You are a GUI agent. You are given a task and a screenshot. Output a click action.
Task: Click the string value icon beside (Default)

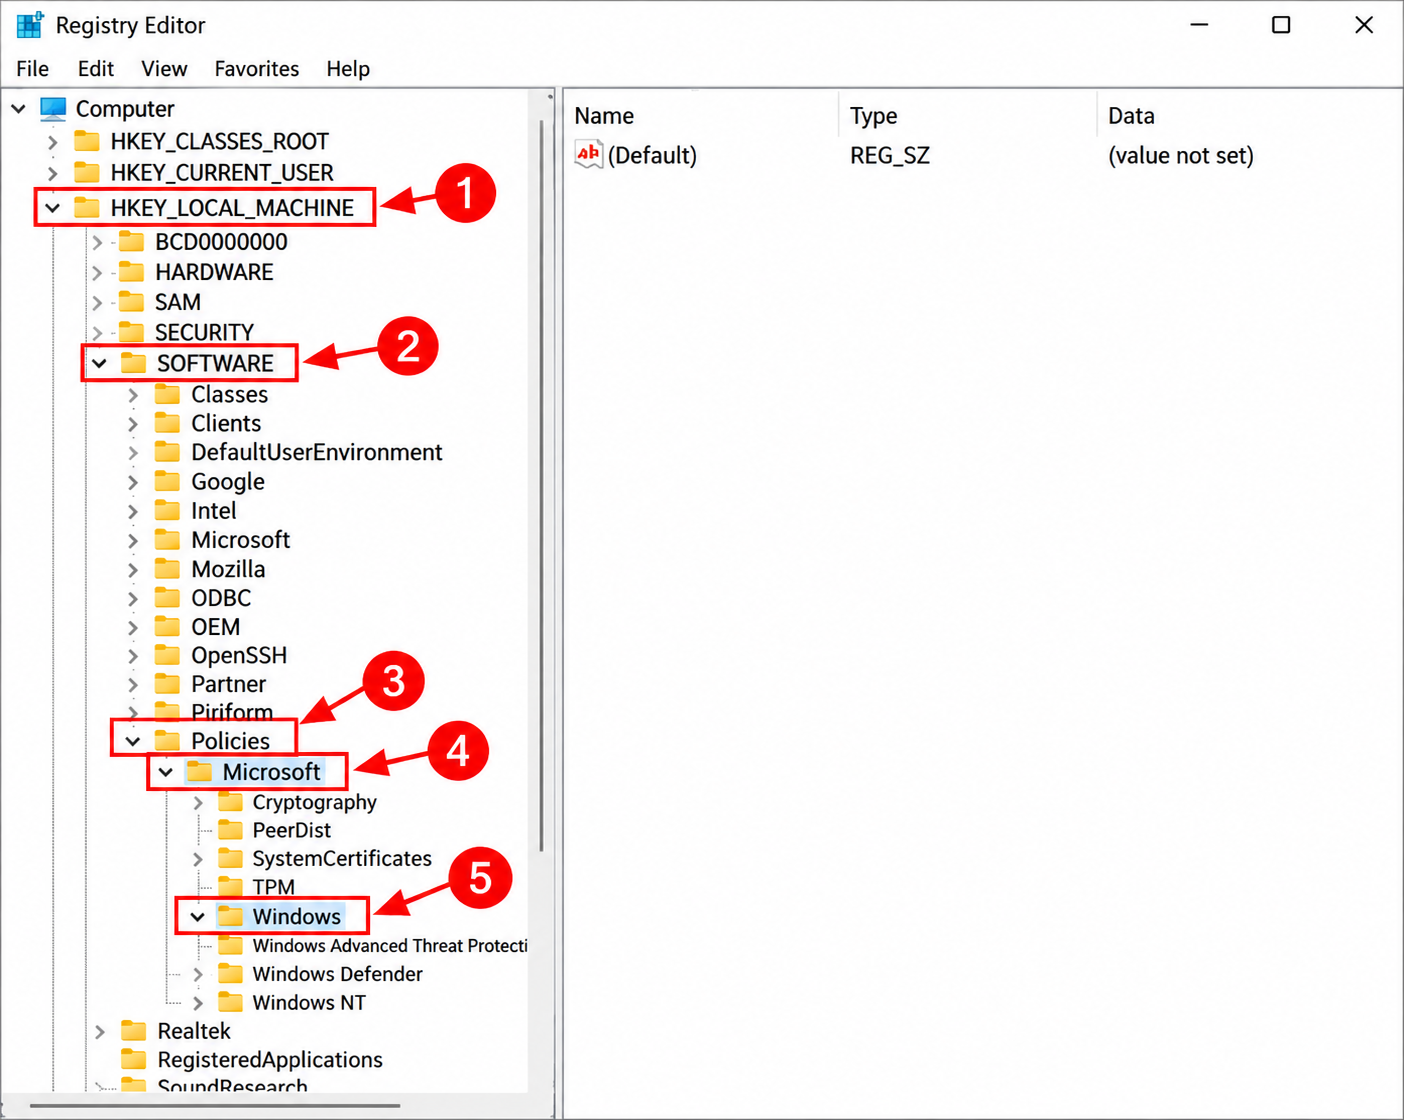coord(589,155)
